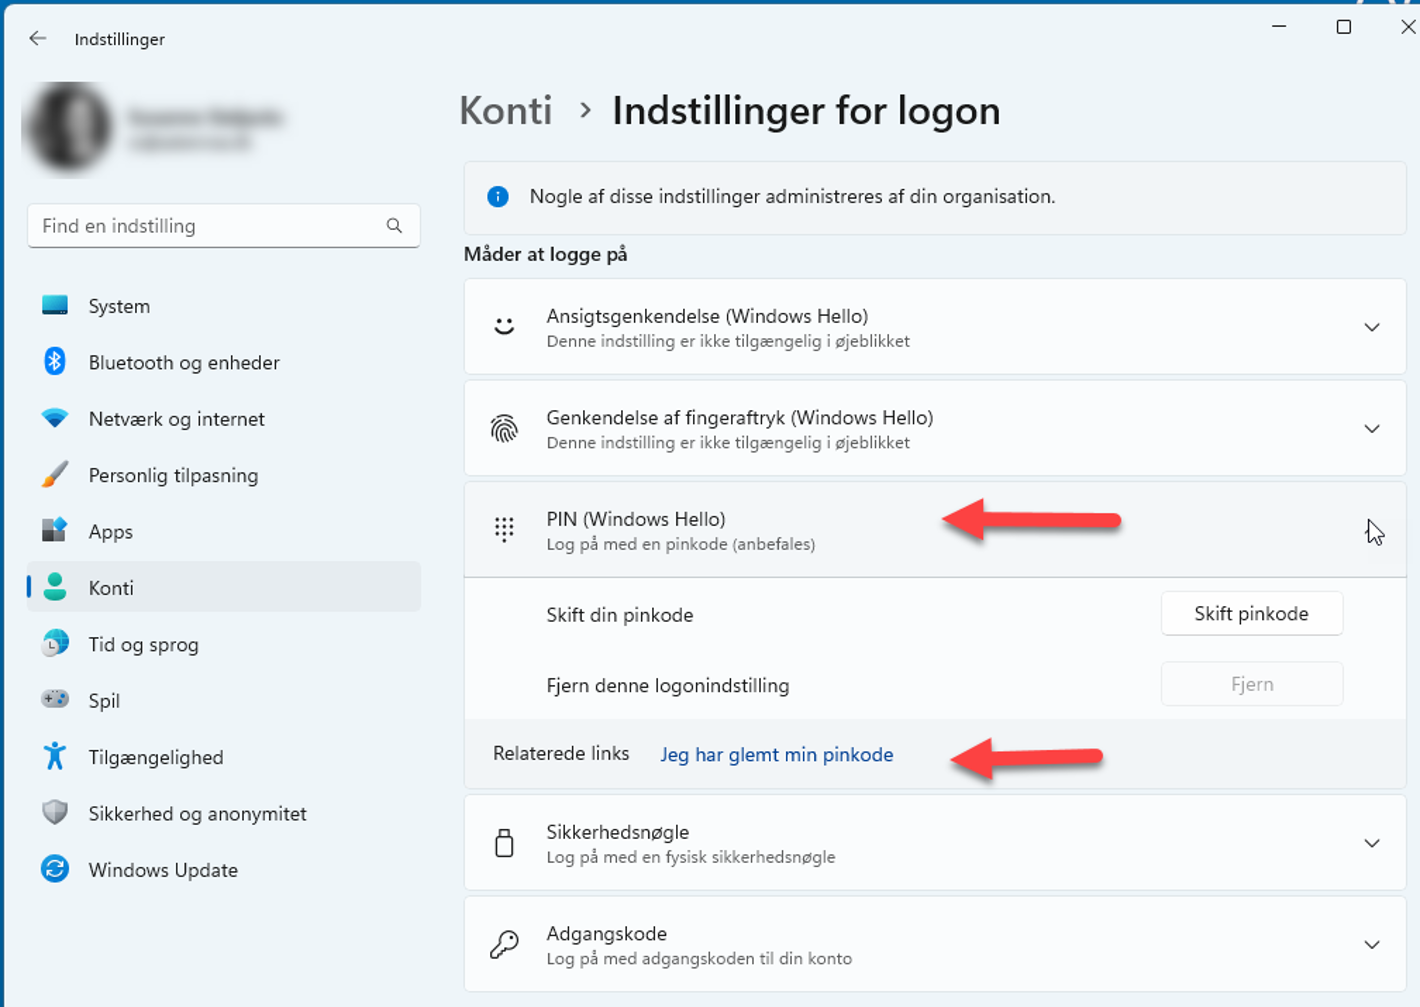Click the Bluetooth icon in sidebar
The image size is (1420, 1007).
[55, 361]
